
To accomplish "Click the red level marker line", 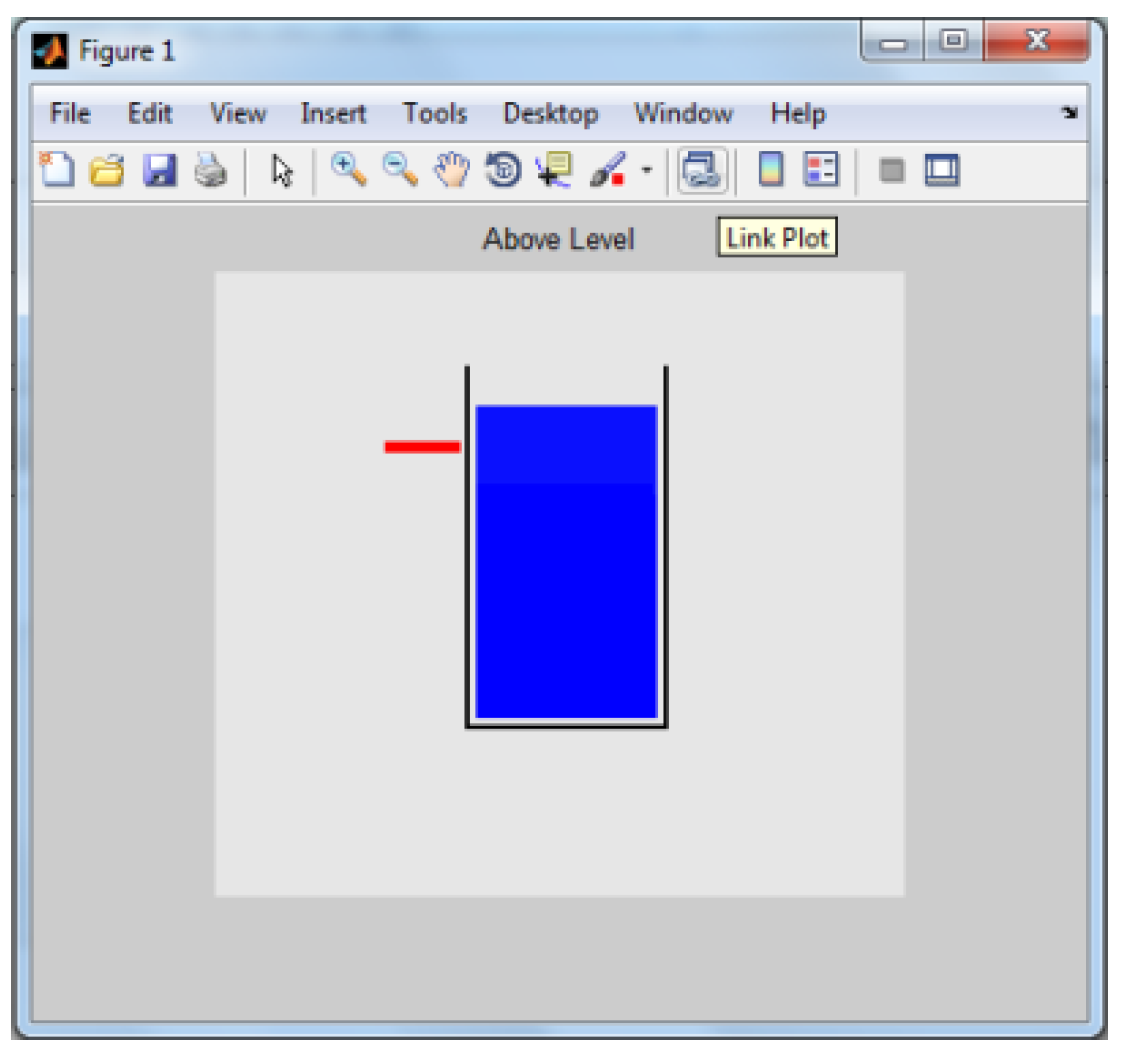I will (x=422, y=447).
